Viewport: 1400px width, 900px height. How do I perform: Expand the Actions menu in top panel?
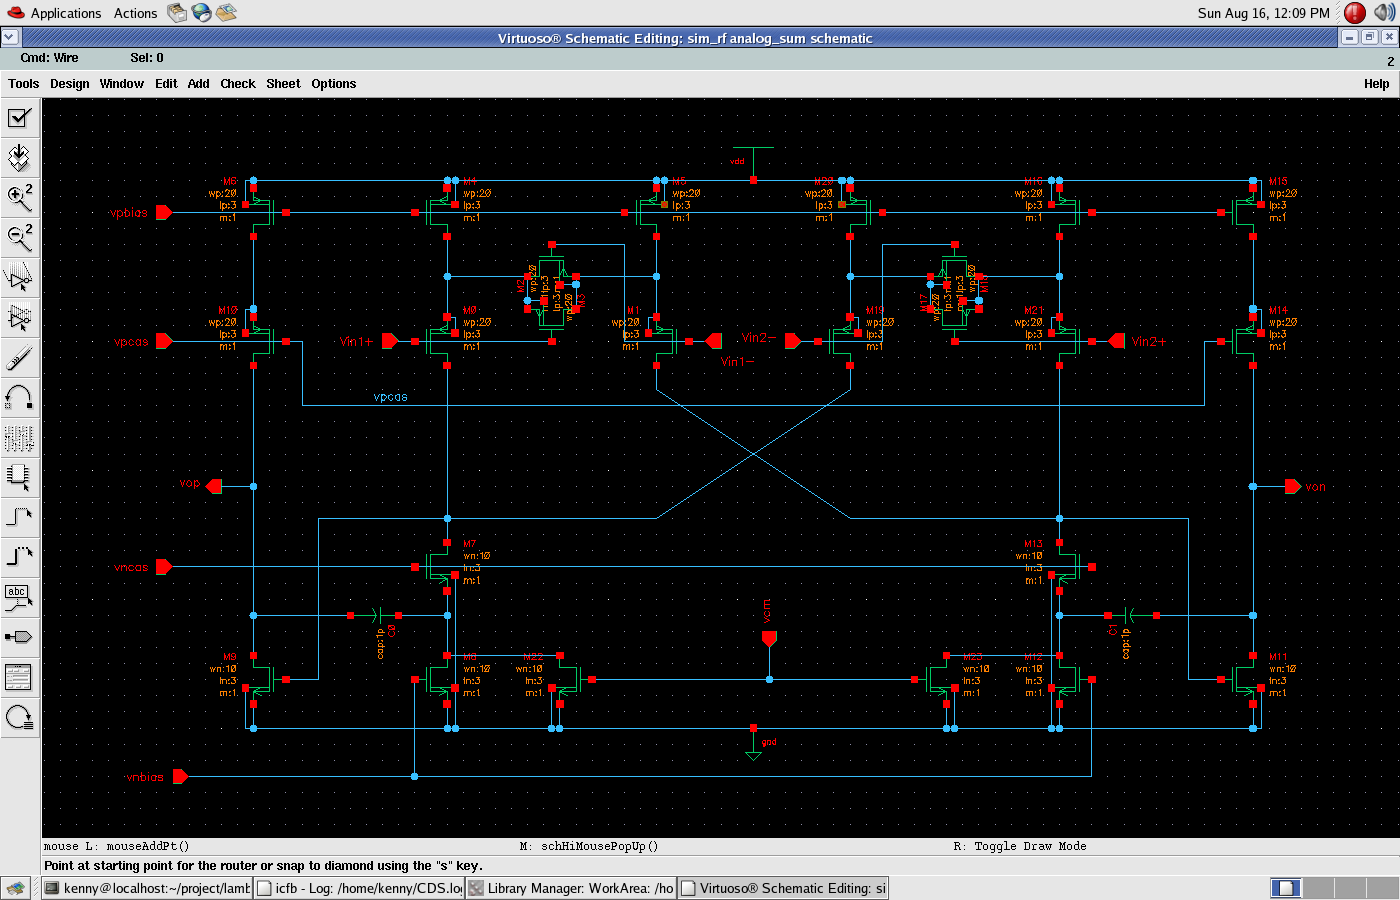pos(135,13)
